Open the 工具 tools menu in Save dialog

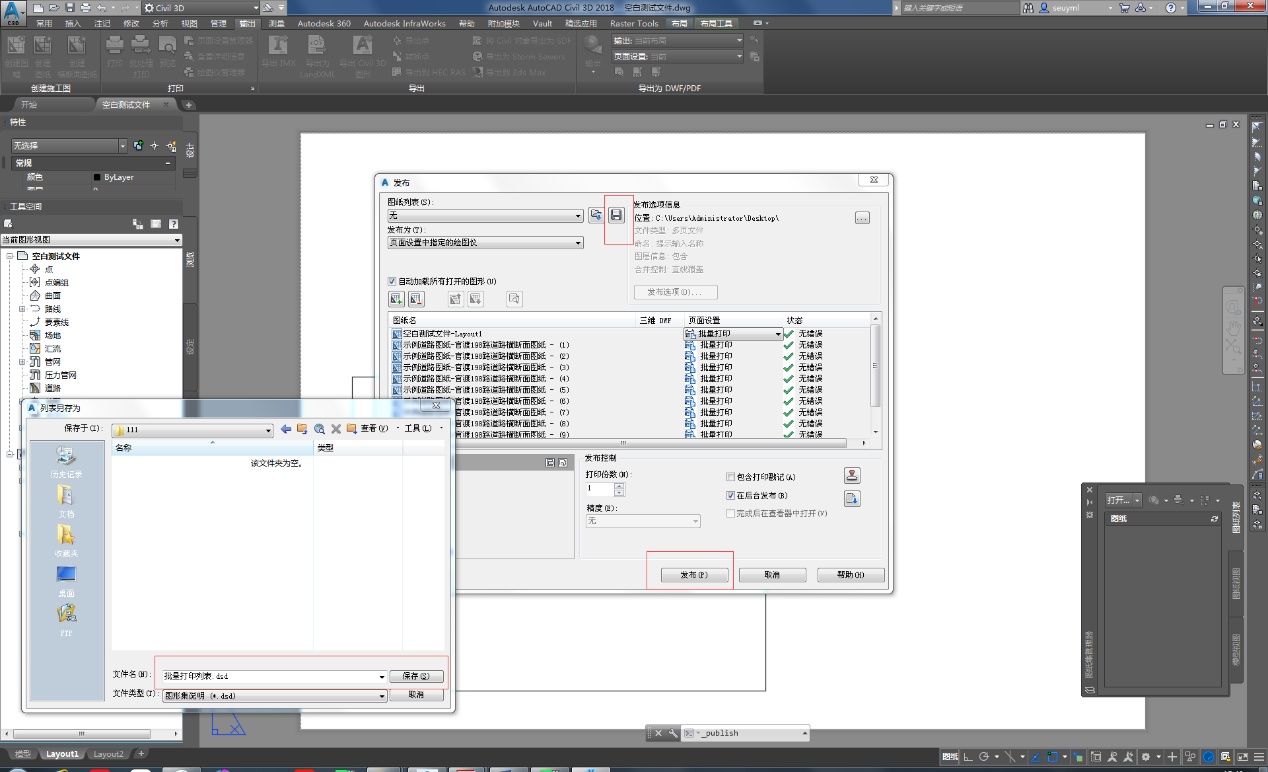click(419, 429)
